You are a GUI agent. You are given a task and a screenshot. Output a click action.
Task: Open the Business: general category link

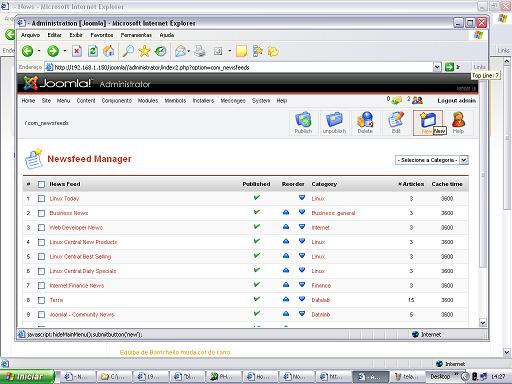333,213
